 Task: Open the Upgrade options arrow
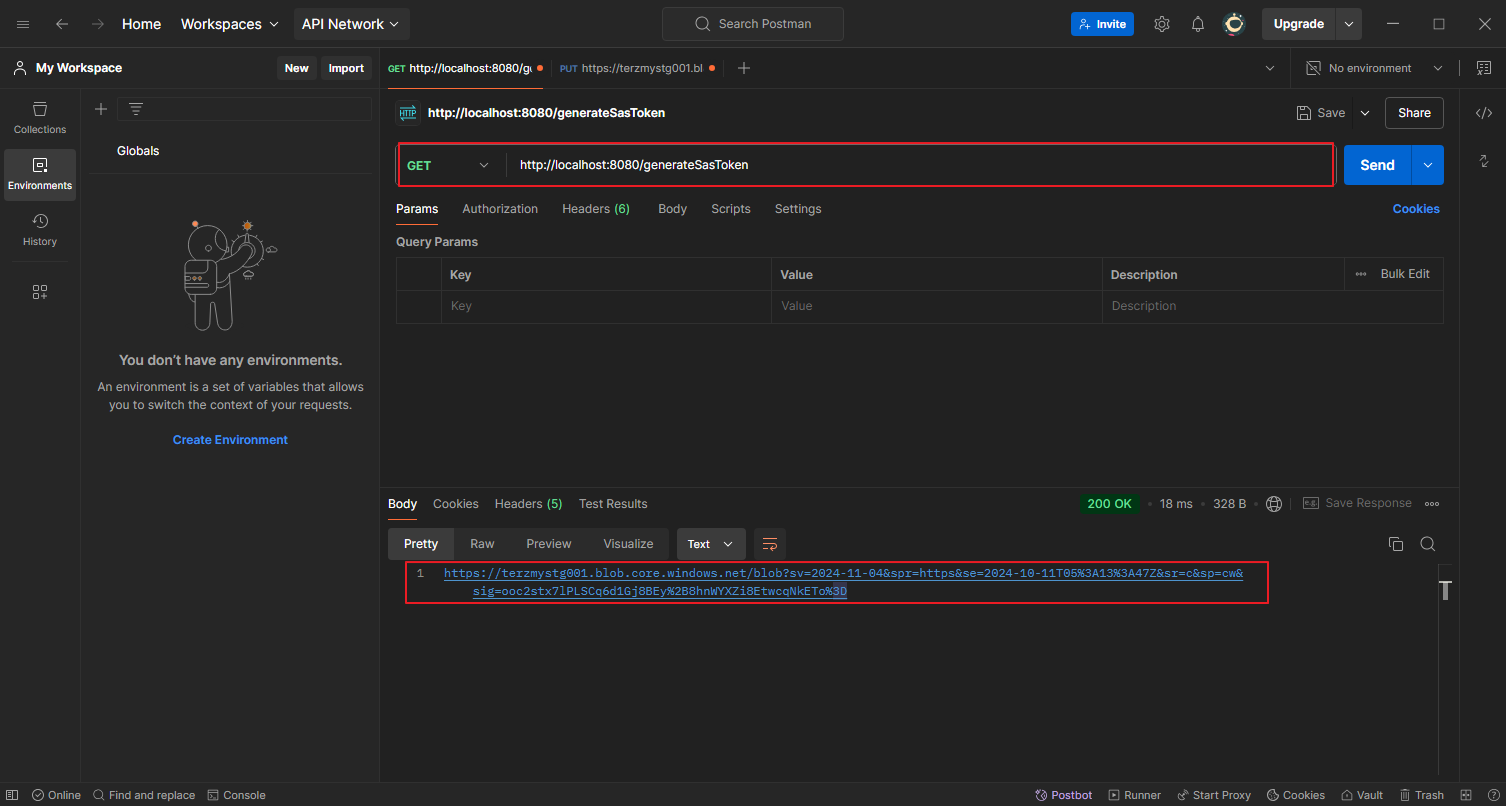[x=1349, y=24]
